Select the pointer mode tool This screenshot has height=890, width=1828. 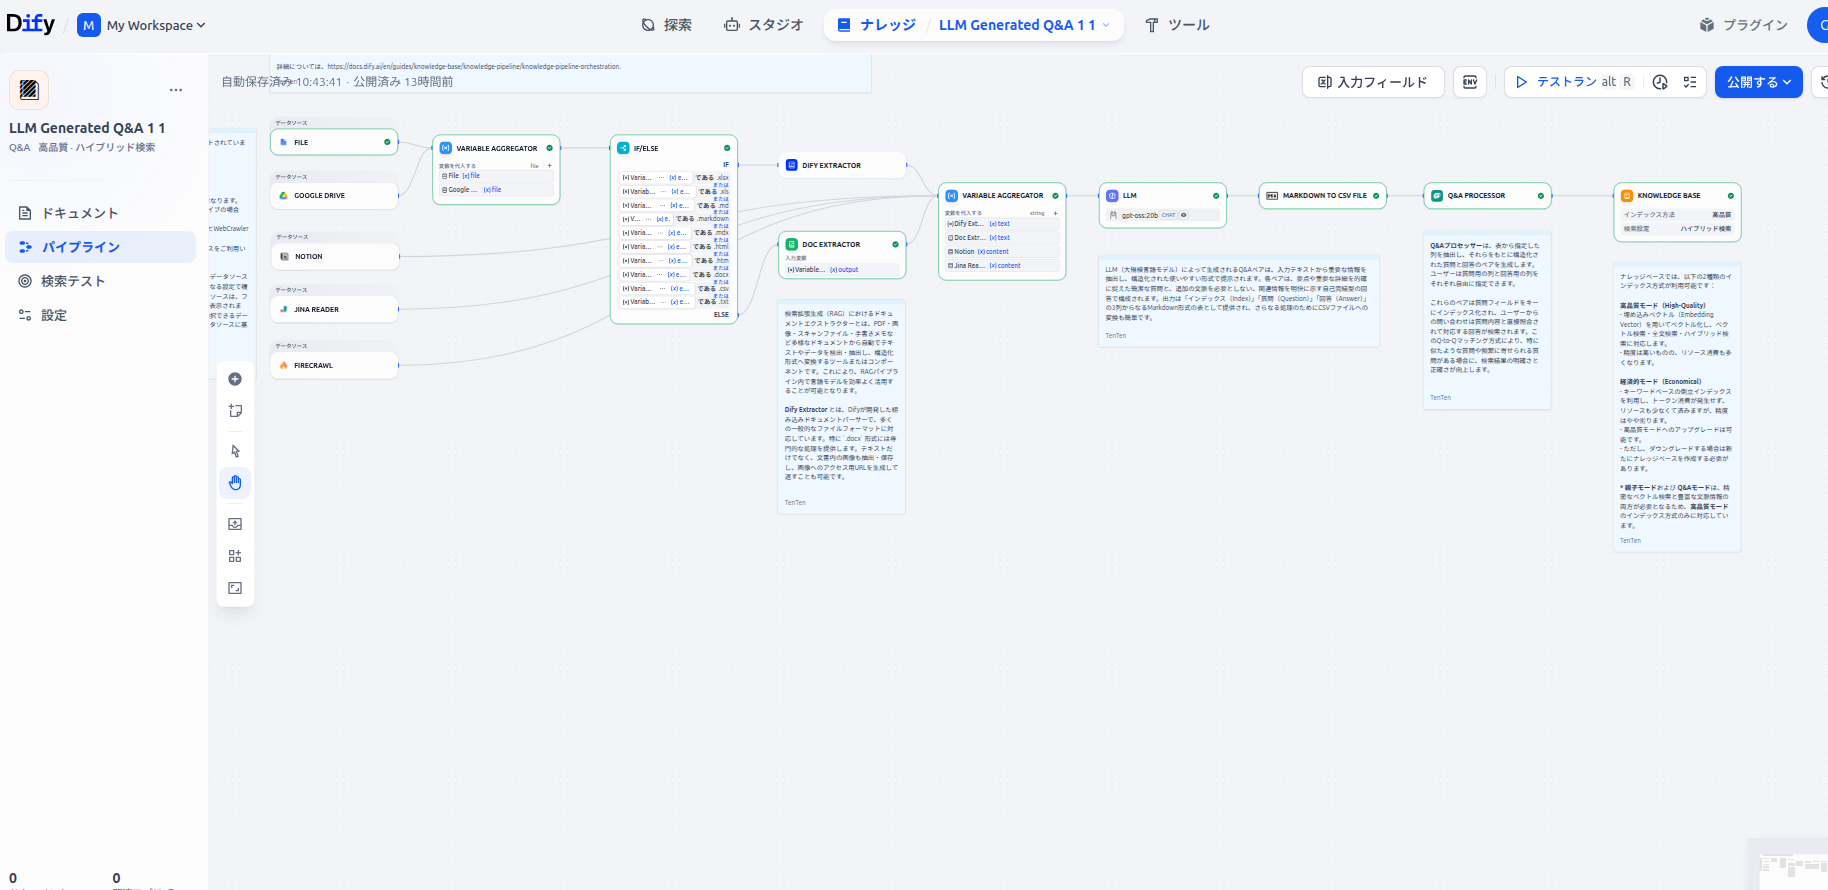[235, 451]
